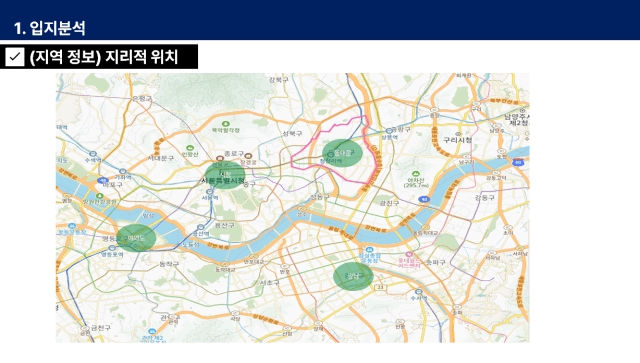Click the 성북구 district label
The height and width of the screenshot is (363, 640).
point(292,134)
